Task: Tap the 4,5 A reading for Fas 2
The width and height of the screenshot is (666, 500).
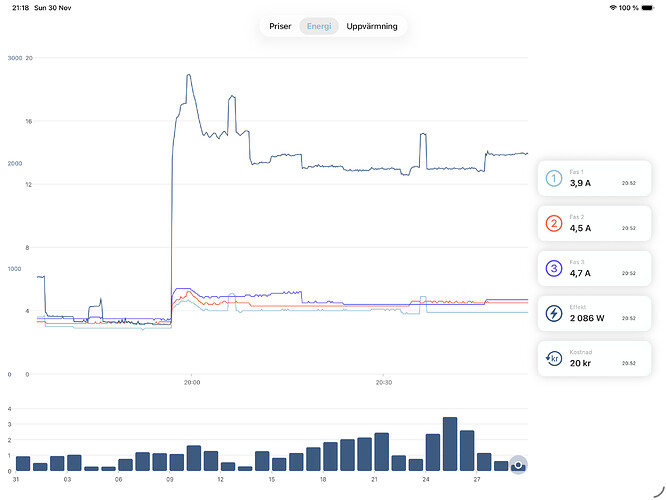Action: [x=581, y=228]
